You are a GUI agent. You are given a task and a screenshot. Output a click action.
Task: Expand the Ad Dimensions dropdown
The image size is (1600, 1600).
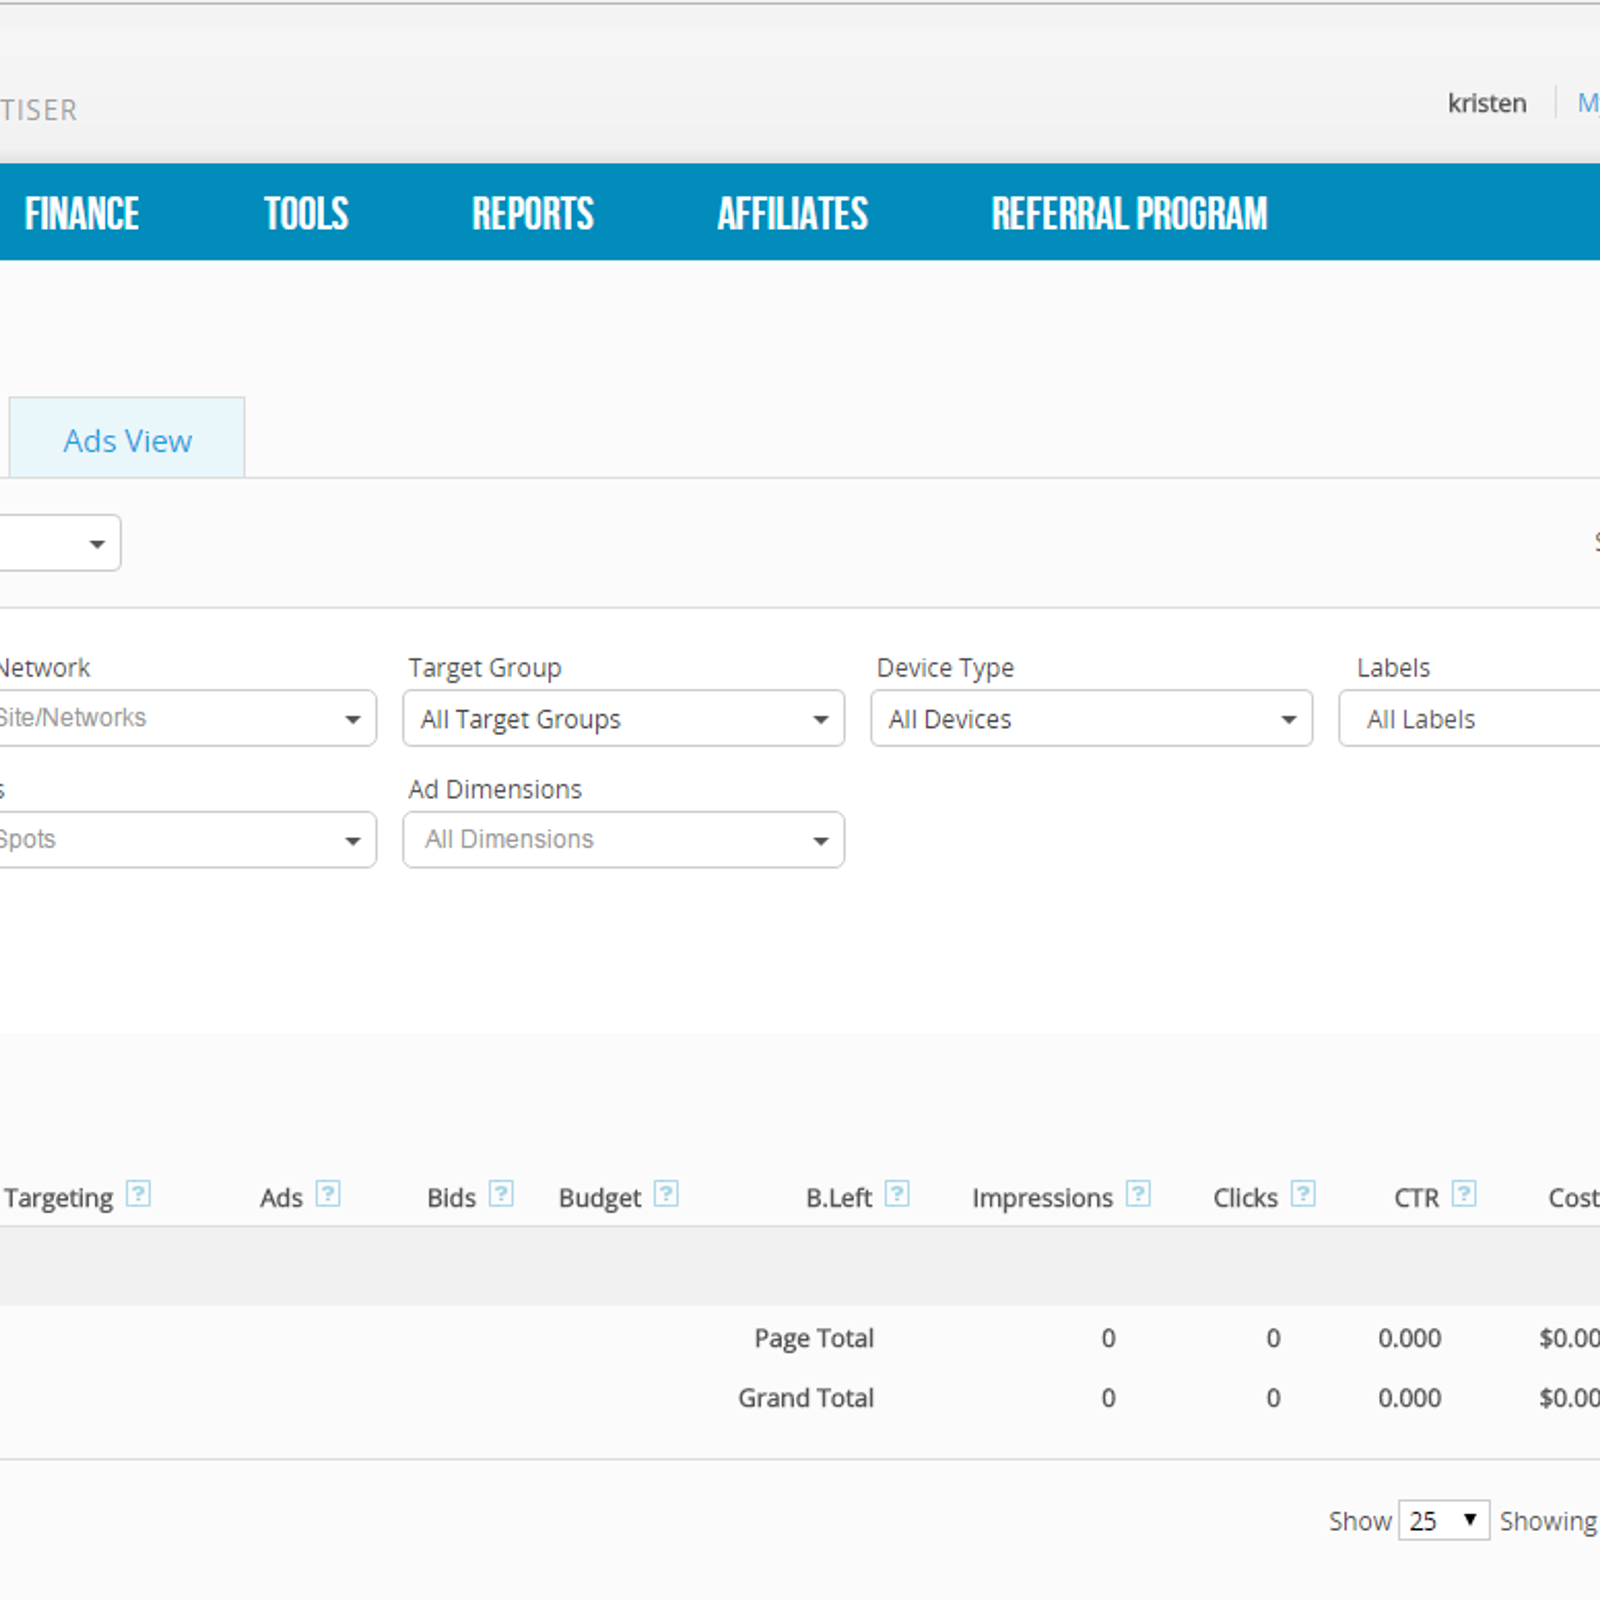(623, 840)
